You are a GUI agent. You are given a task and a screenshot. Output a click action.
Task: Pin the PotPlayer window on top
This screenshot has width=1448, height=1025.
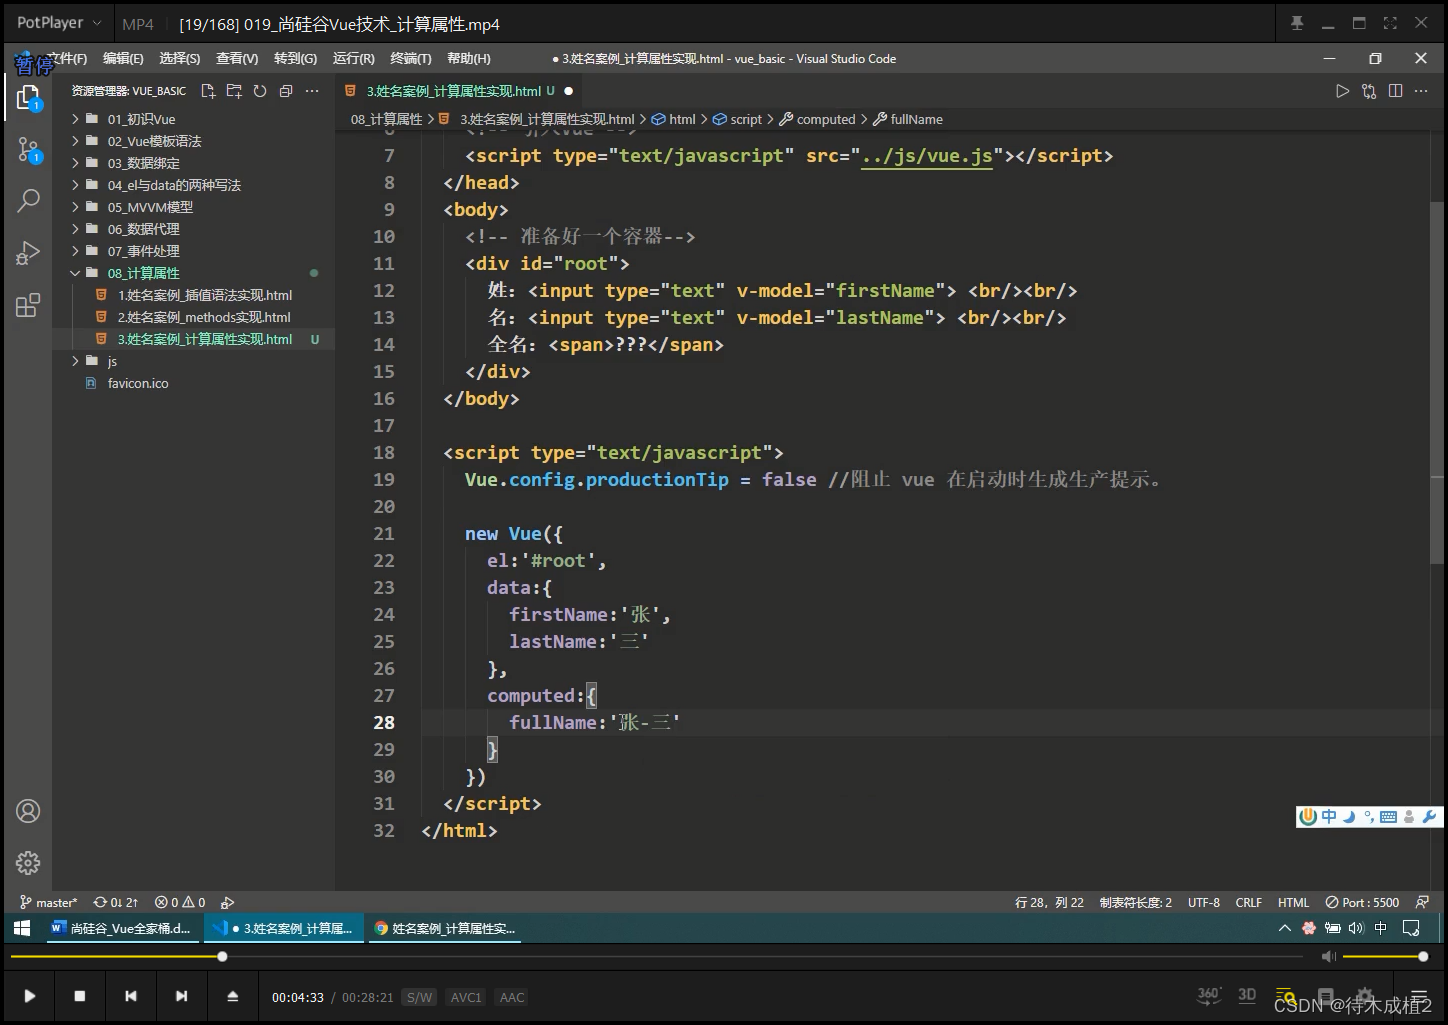tap(1297, 23)
